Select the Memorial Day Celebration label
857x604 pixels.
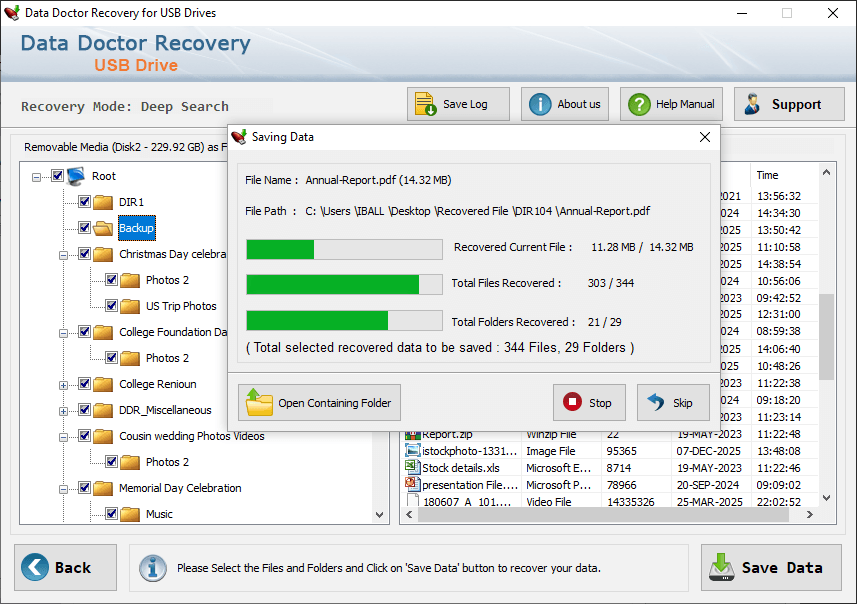point(180,488)
